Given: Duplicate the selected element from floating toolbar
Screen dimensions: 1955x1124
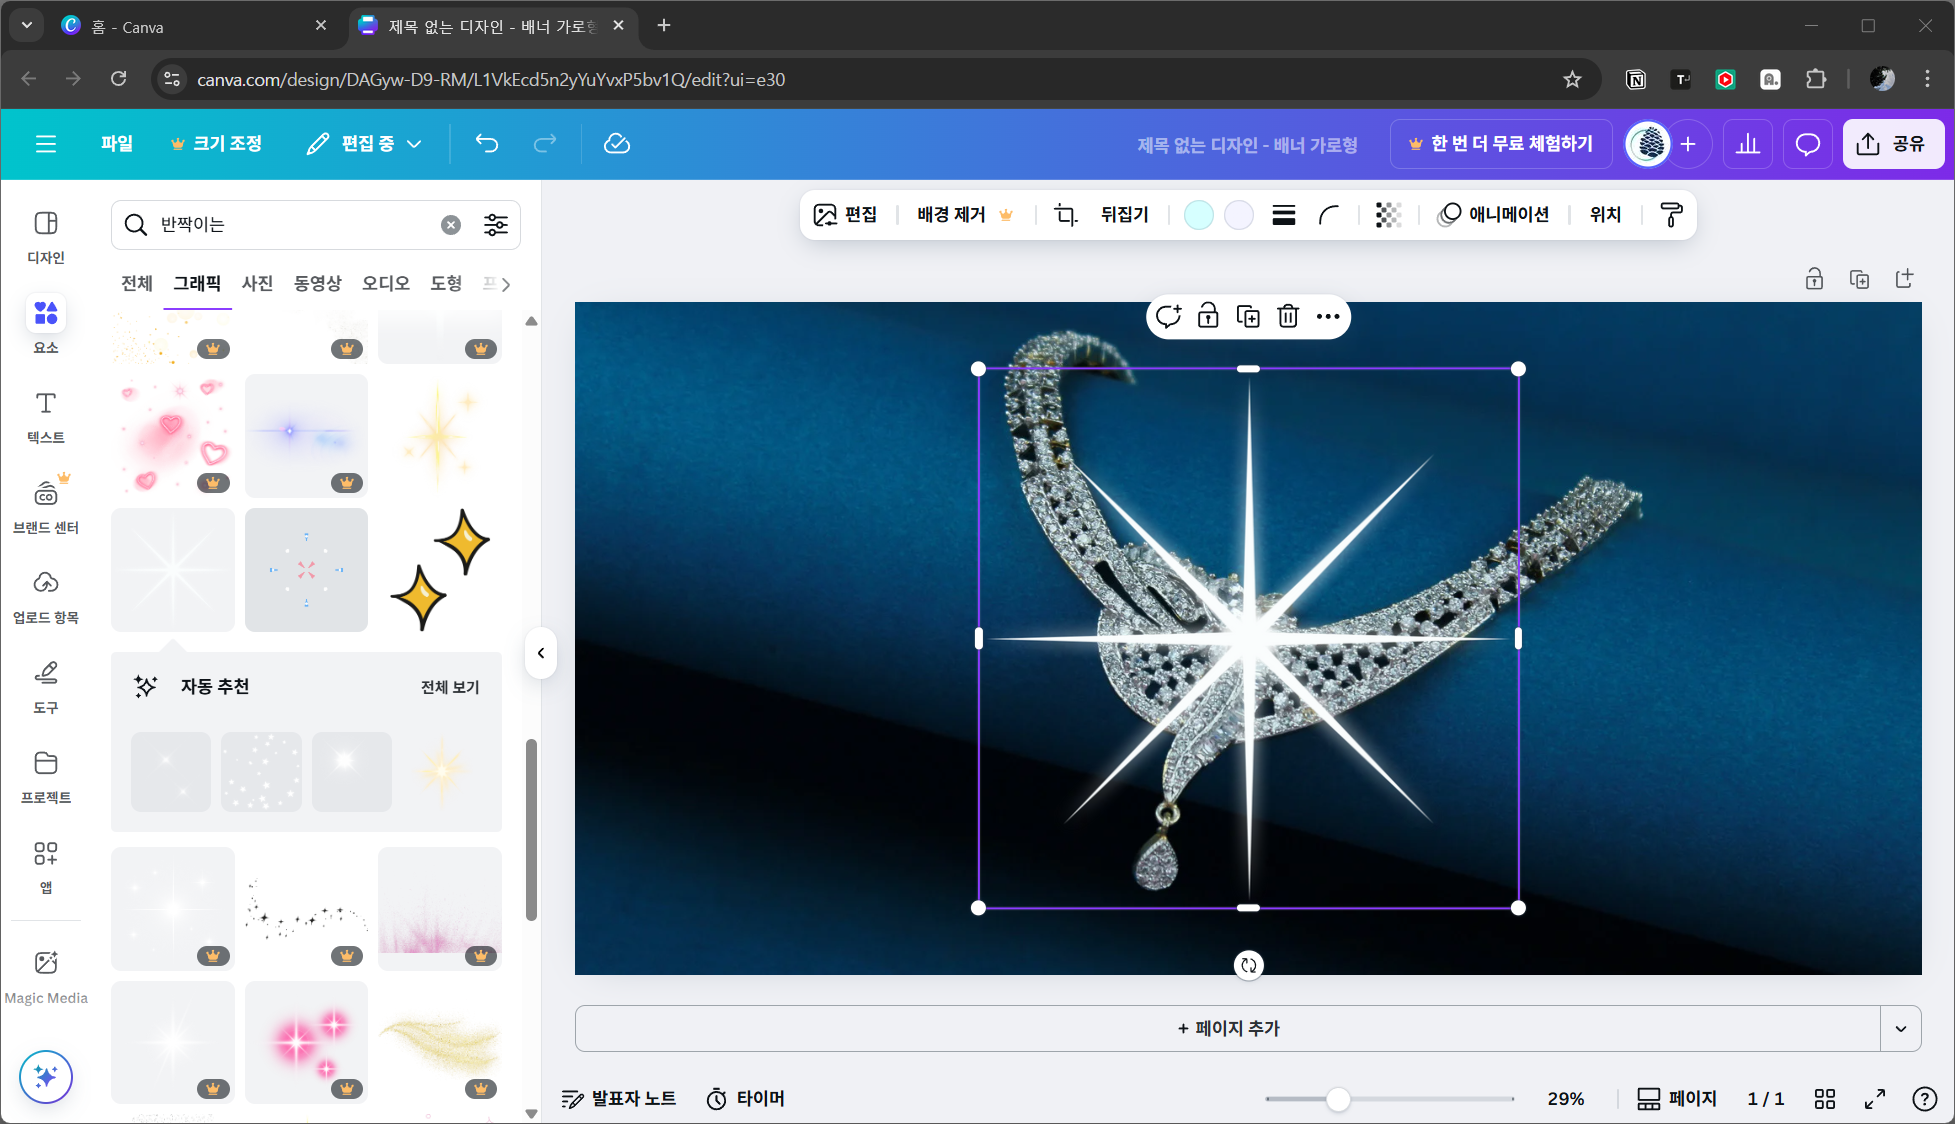Looking at the screenshot, I should [1248, 317].
